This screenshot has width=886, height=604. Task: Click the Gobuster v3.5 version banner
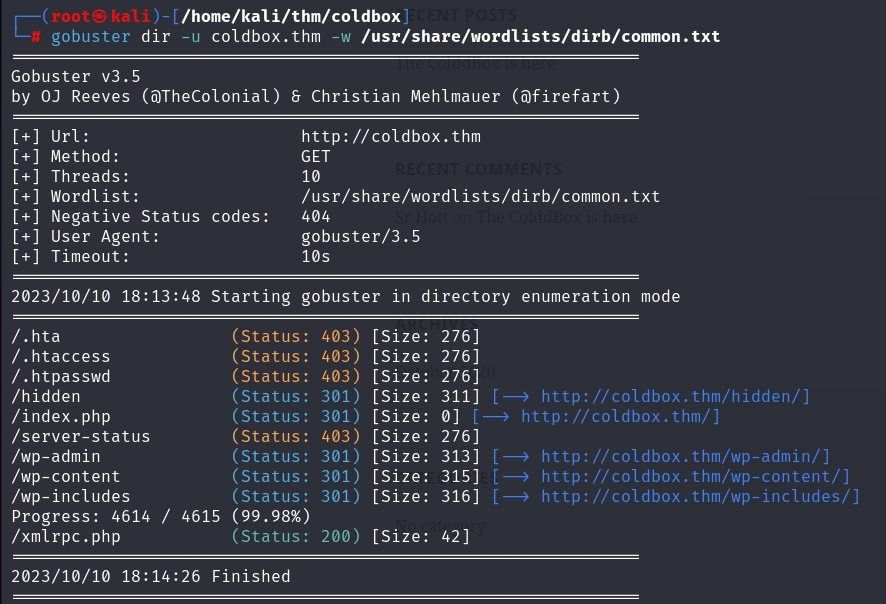coord(76,77)
